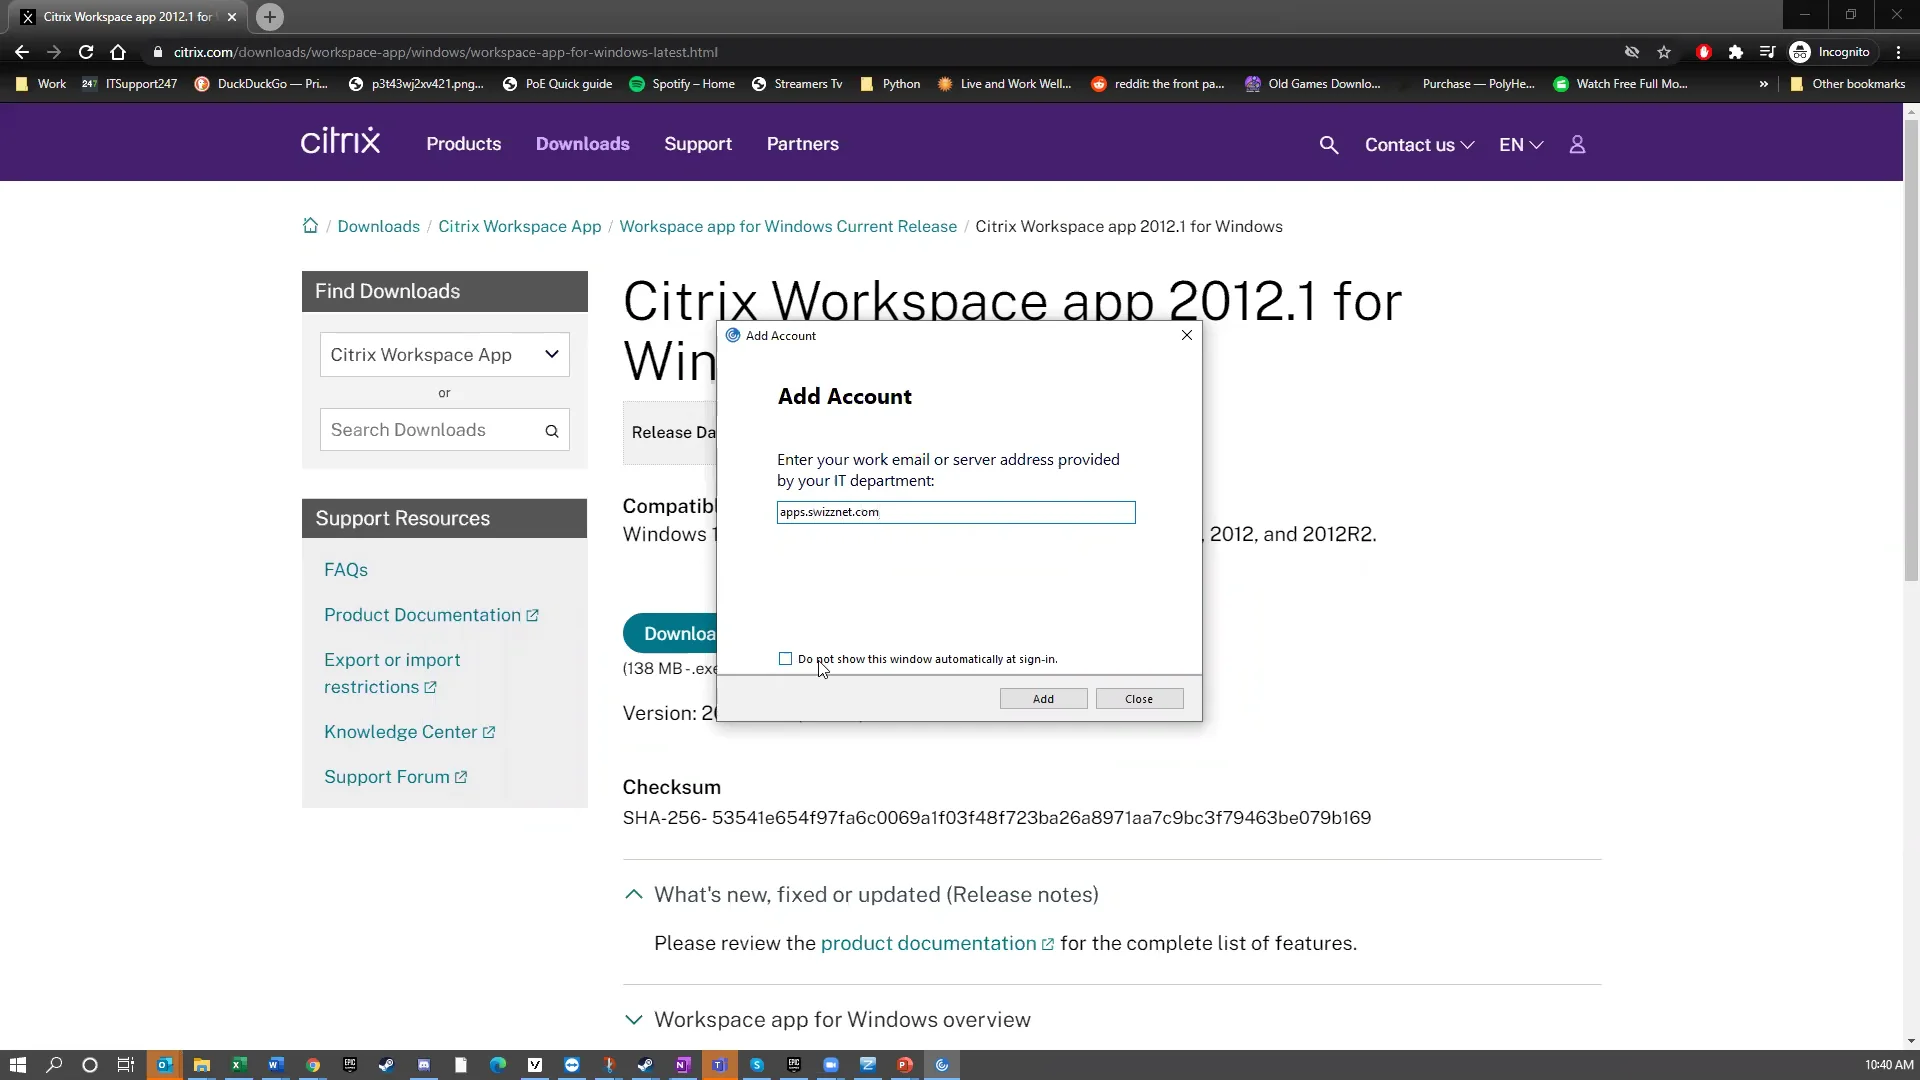Screen dimensions: 1920x1080
Task: Open the media controls icon in toolbar
Action: pyautogui.click(x=1767, y=52)
